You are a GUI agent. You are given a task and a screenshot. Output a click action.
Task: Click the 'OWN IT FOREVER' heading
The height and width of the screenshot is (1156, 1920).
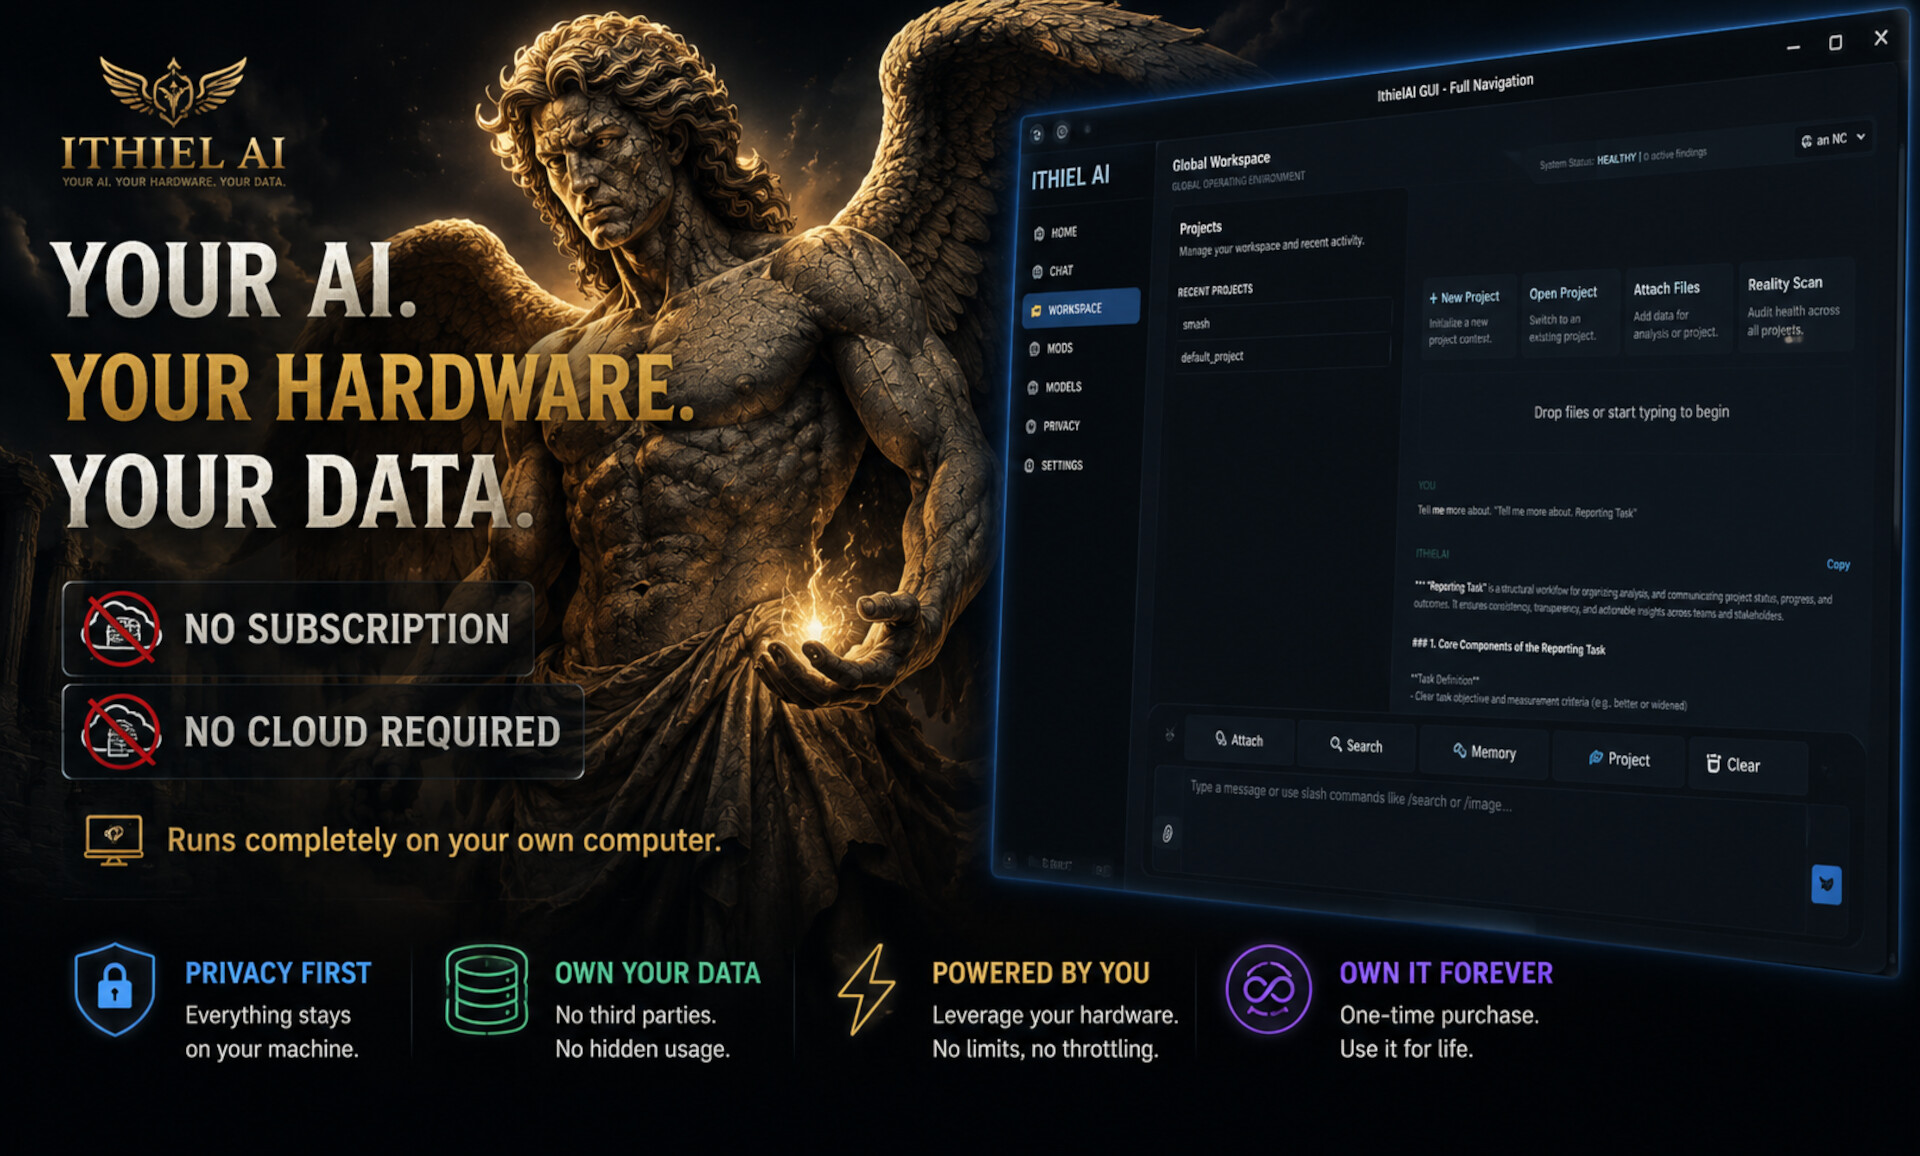[1447, 973]
